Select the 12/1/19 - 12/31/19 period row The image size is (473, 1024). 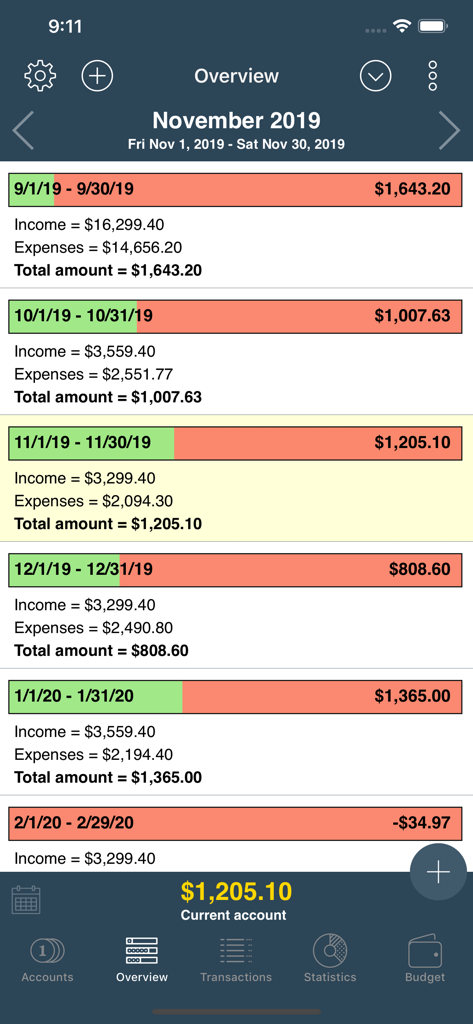point(236,605)
